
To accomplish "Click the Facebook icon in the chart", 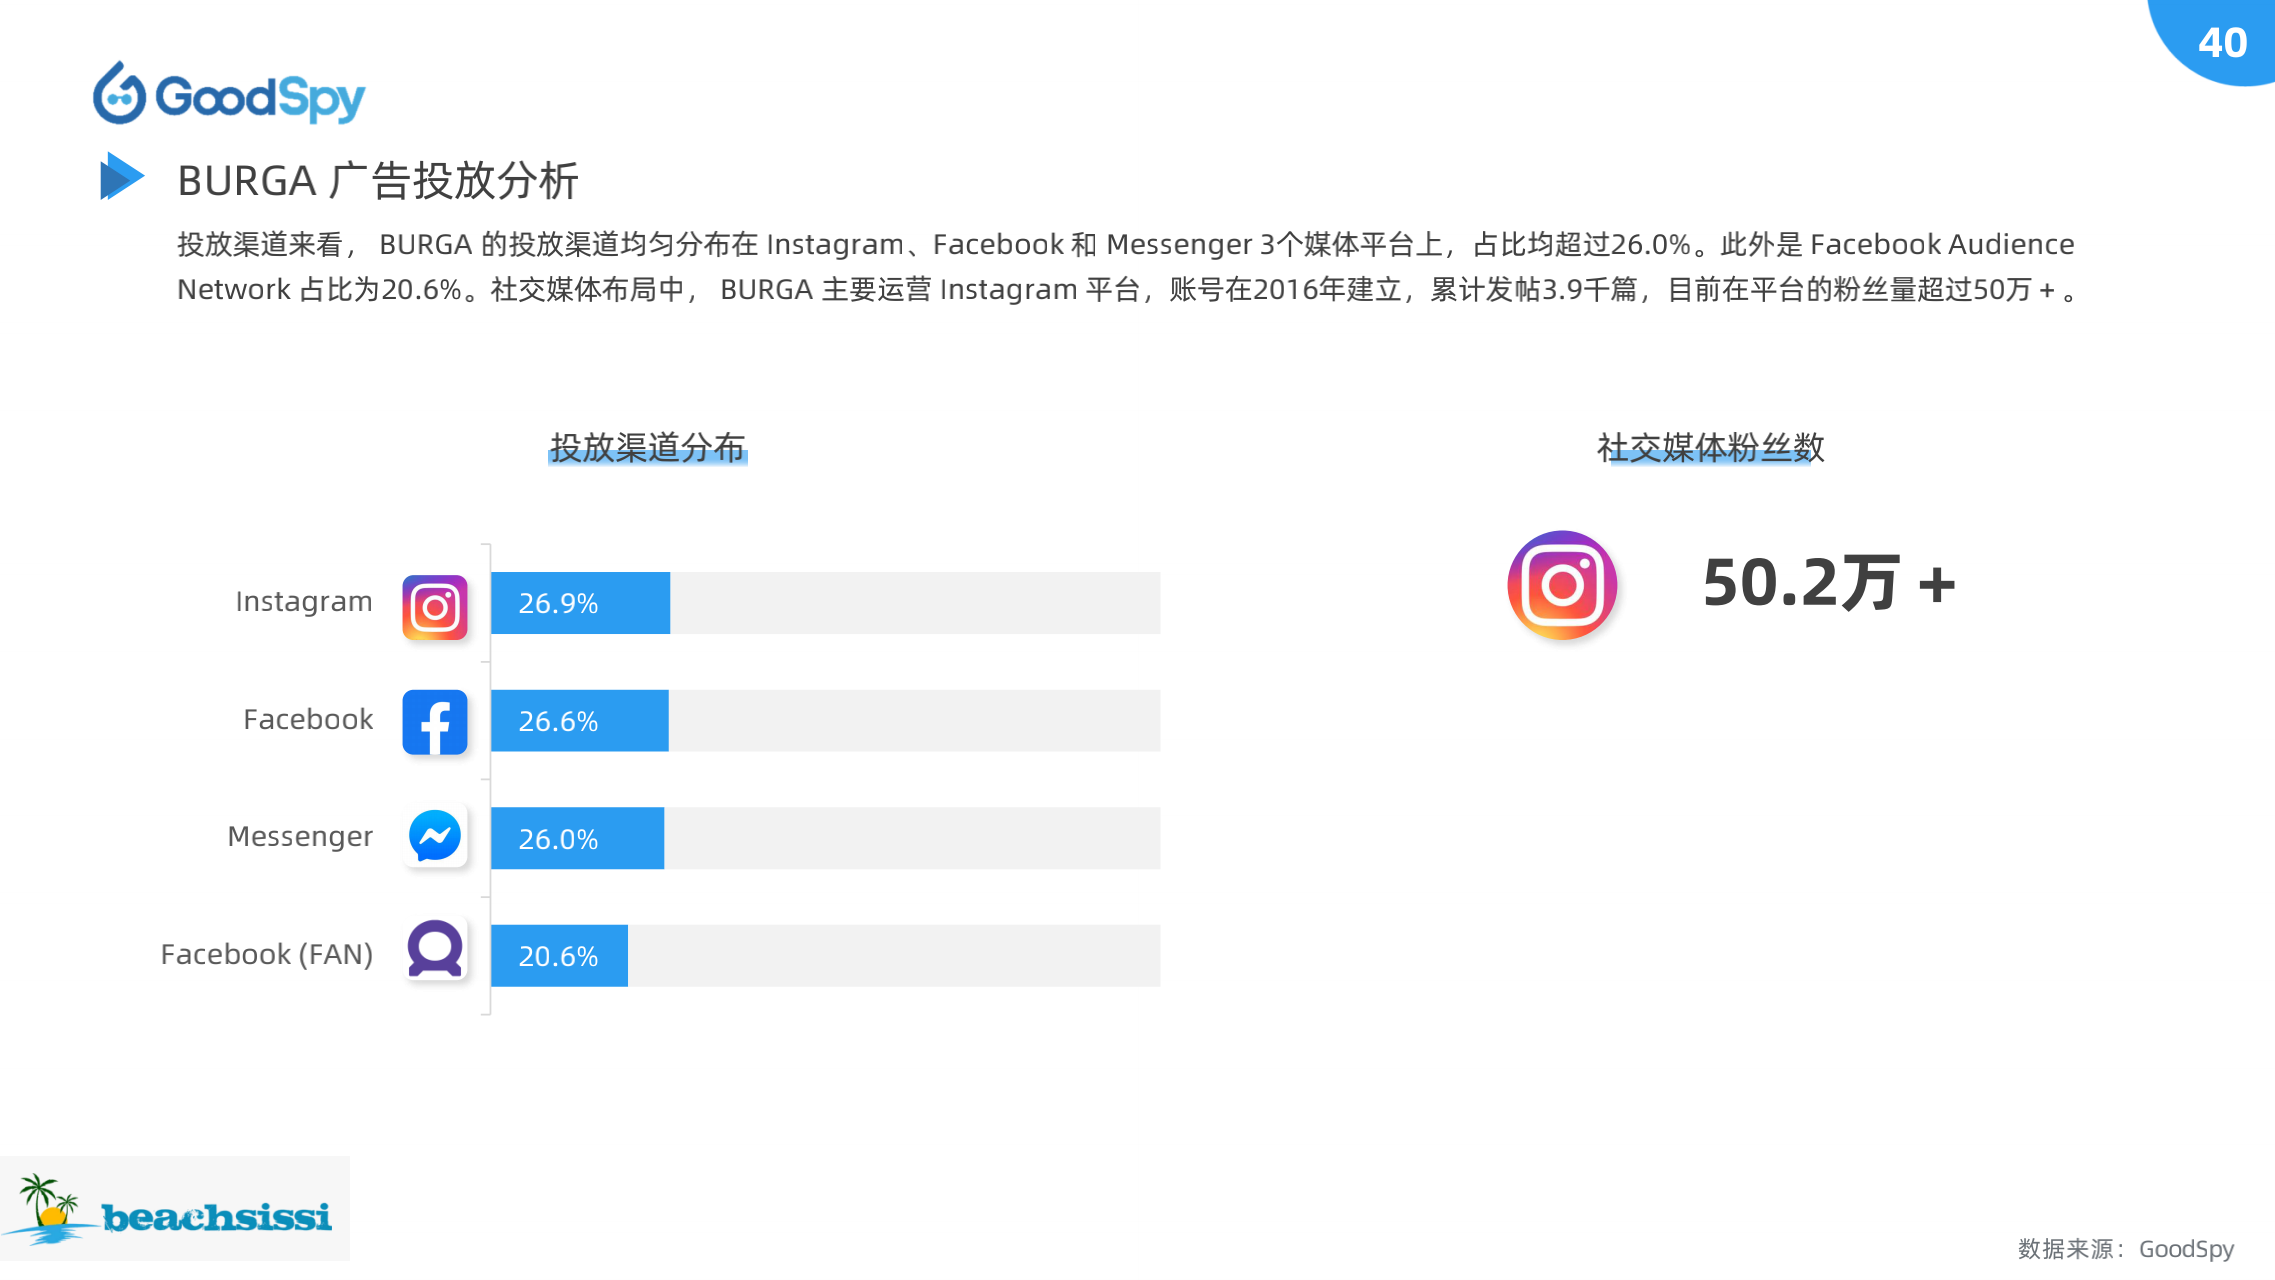I will coord(434,721).
